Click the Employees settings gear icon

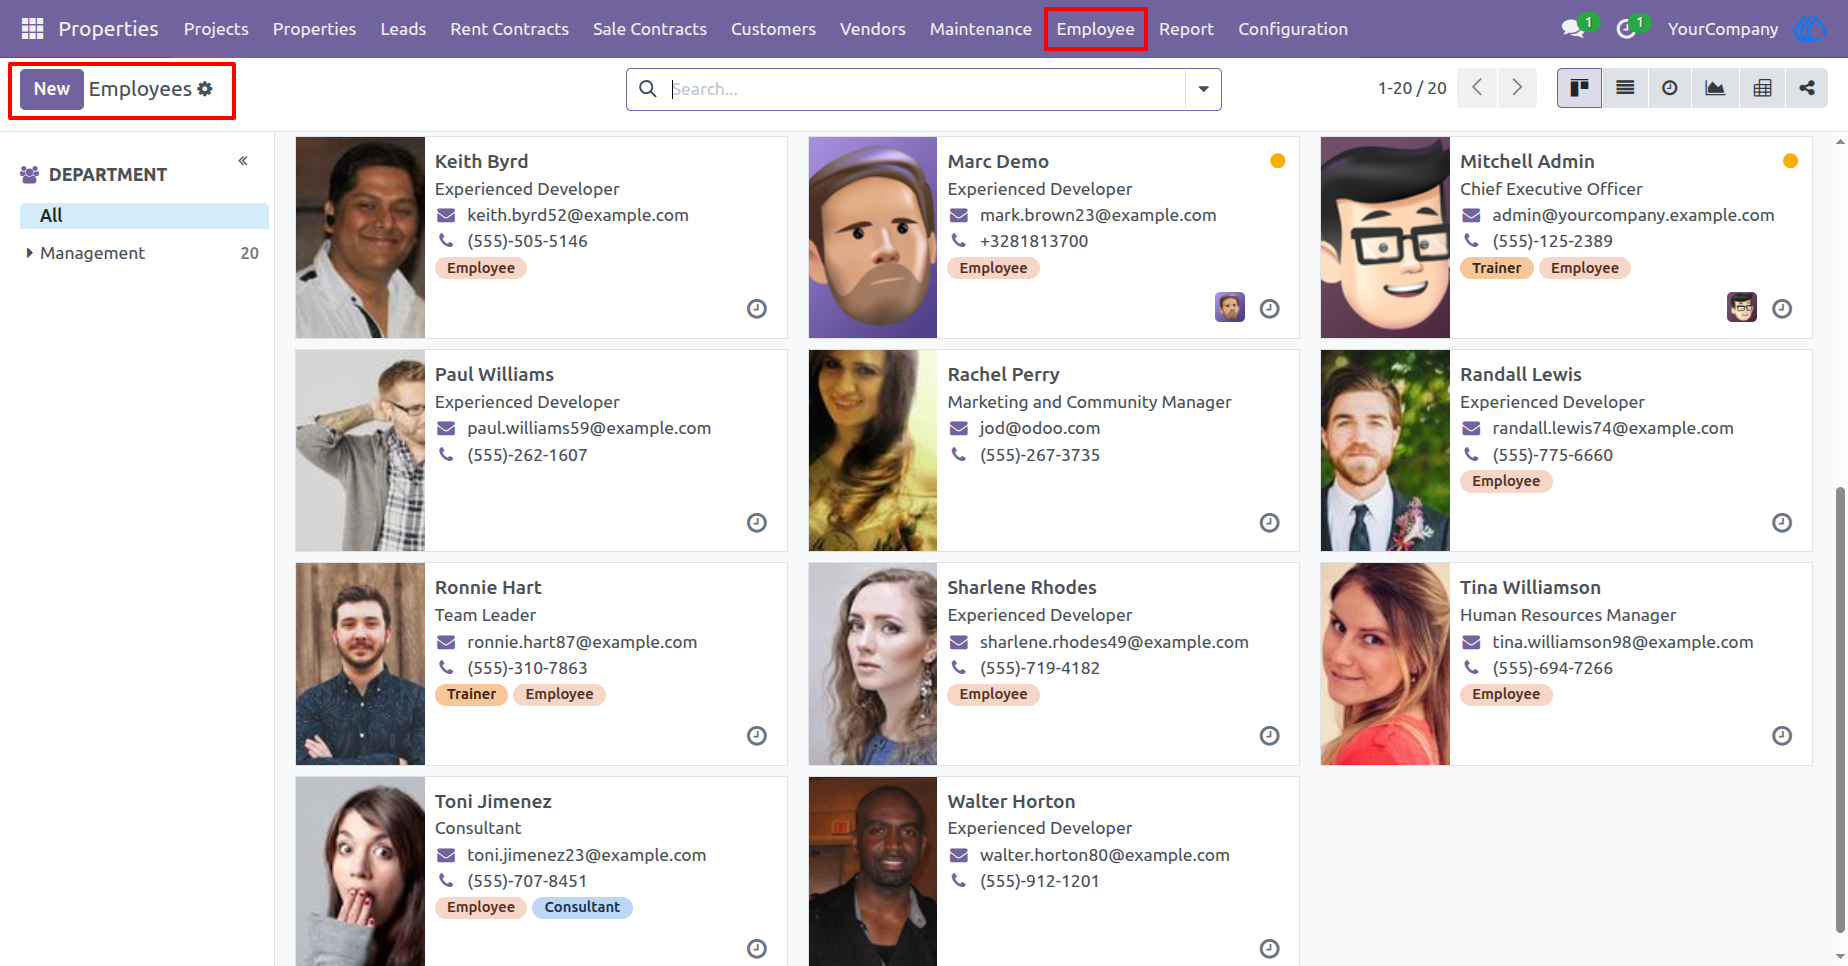click(x=205, y=89)
